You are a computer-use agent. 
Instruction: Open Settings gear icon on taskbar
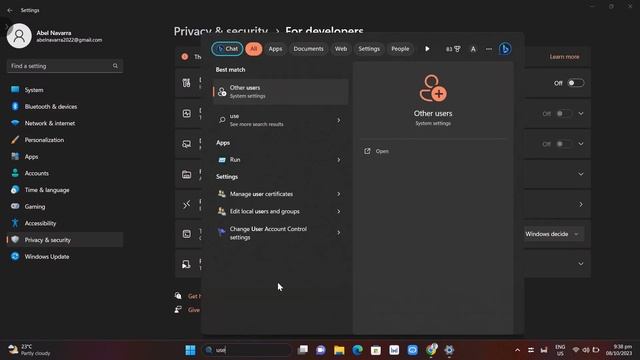[449, 350]
